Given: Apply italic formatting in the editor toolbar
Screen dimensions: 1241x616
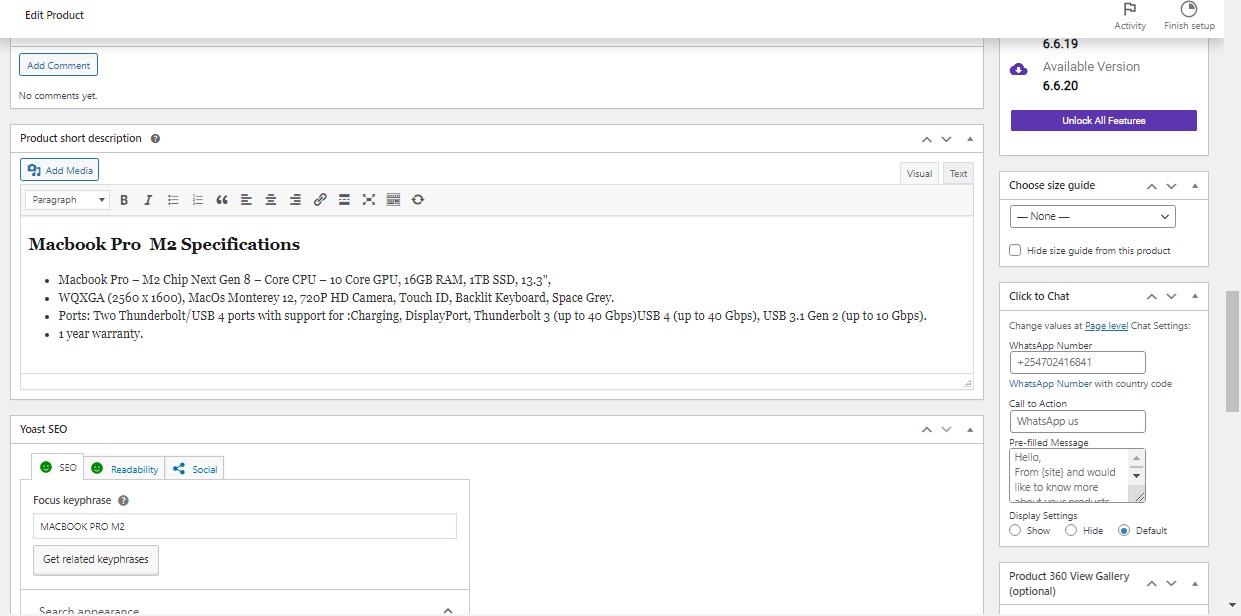Looking at the screenshot, I should pyautogui.click(x=148, y=200).
